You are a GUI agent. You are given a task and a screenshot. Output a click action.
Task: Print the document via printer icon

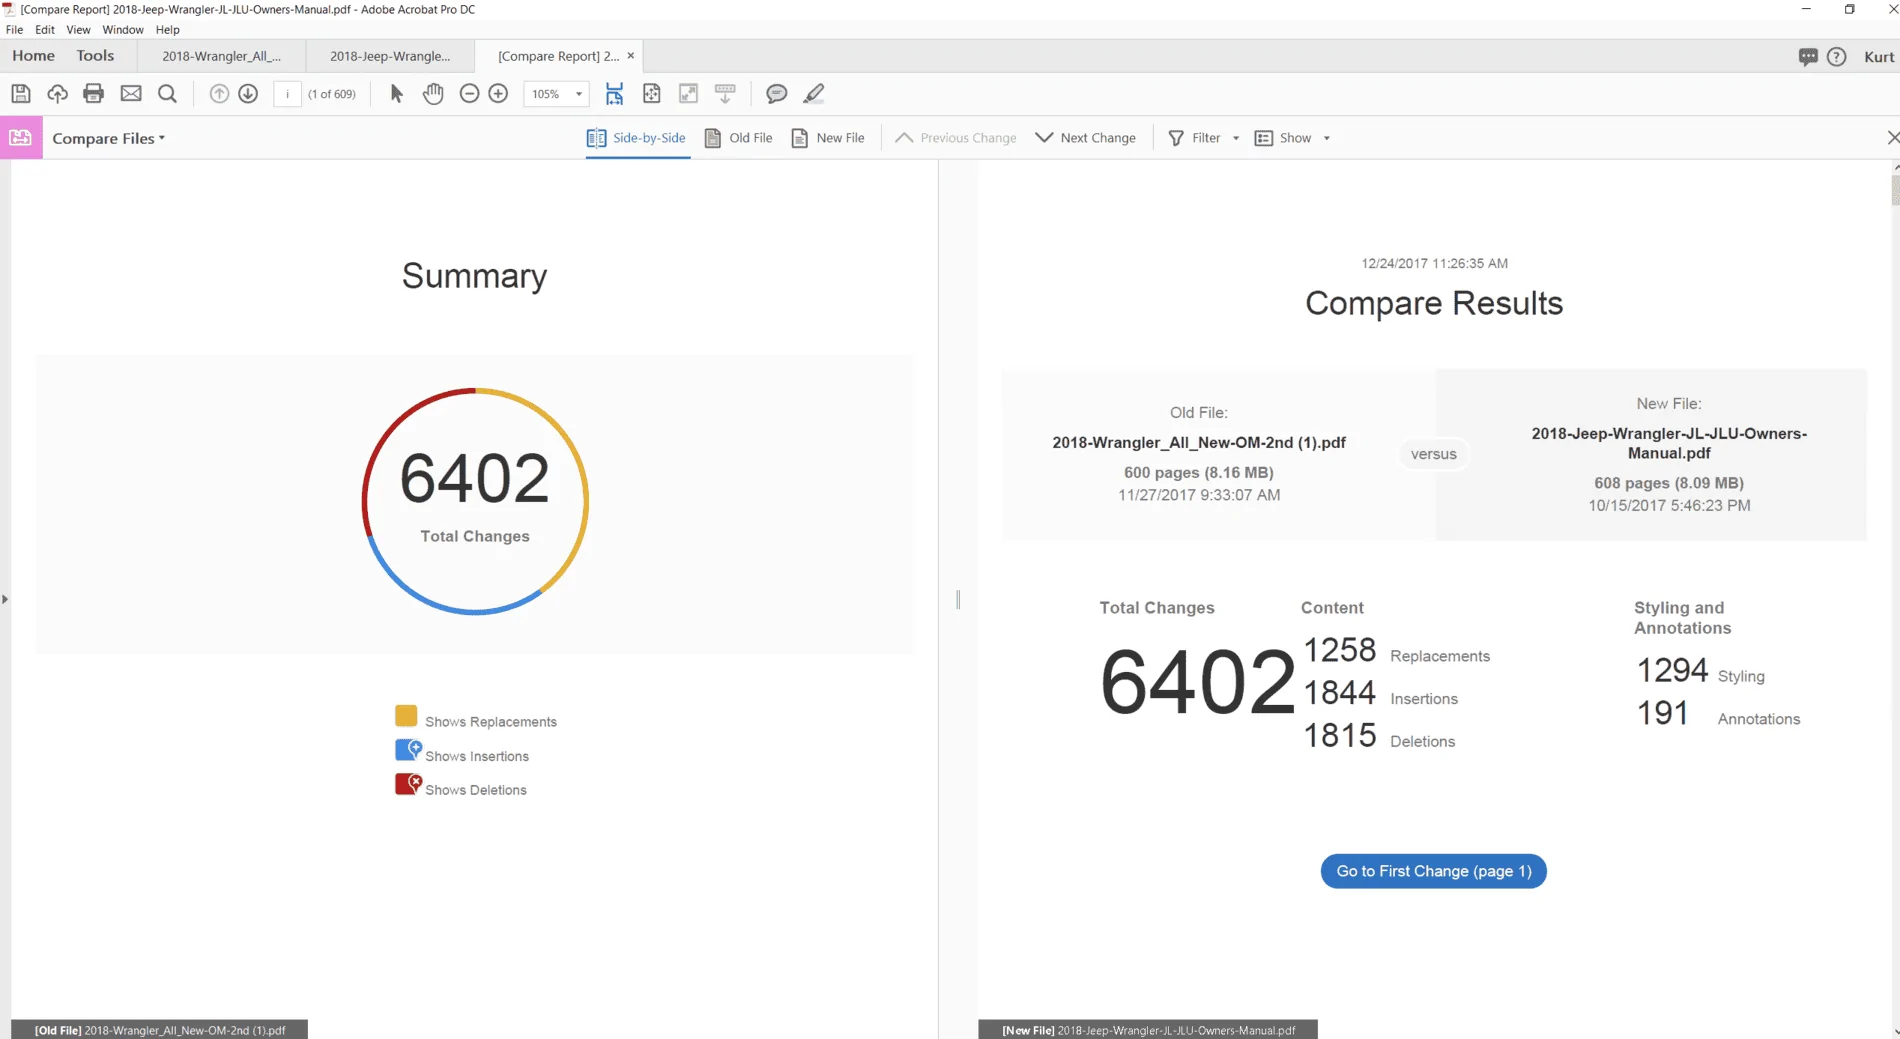(94, 94)
